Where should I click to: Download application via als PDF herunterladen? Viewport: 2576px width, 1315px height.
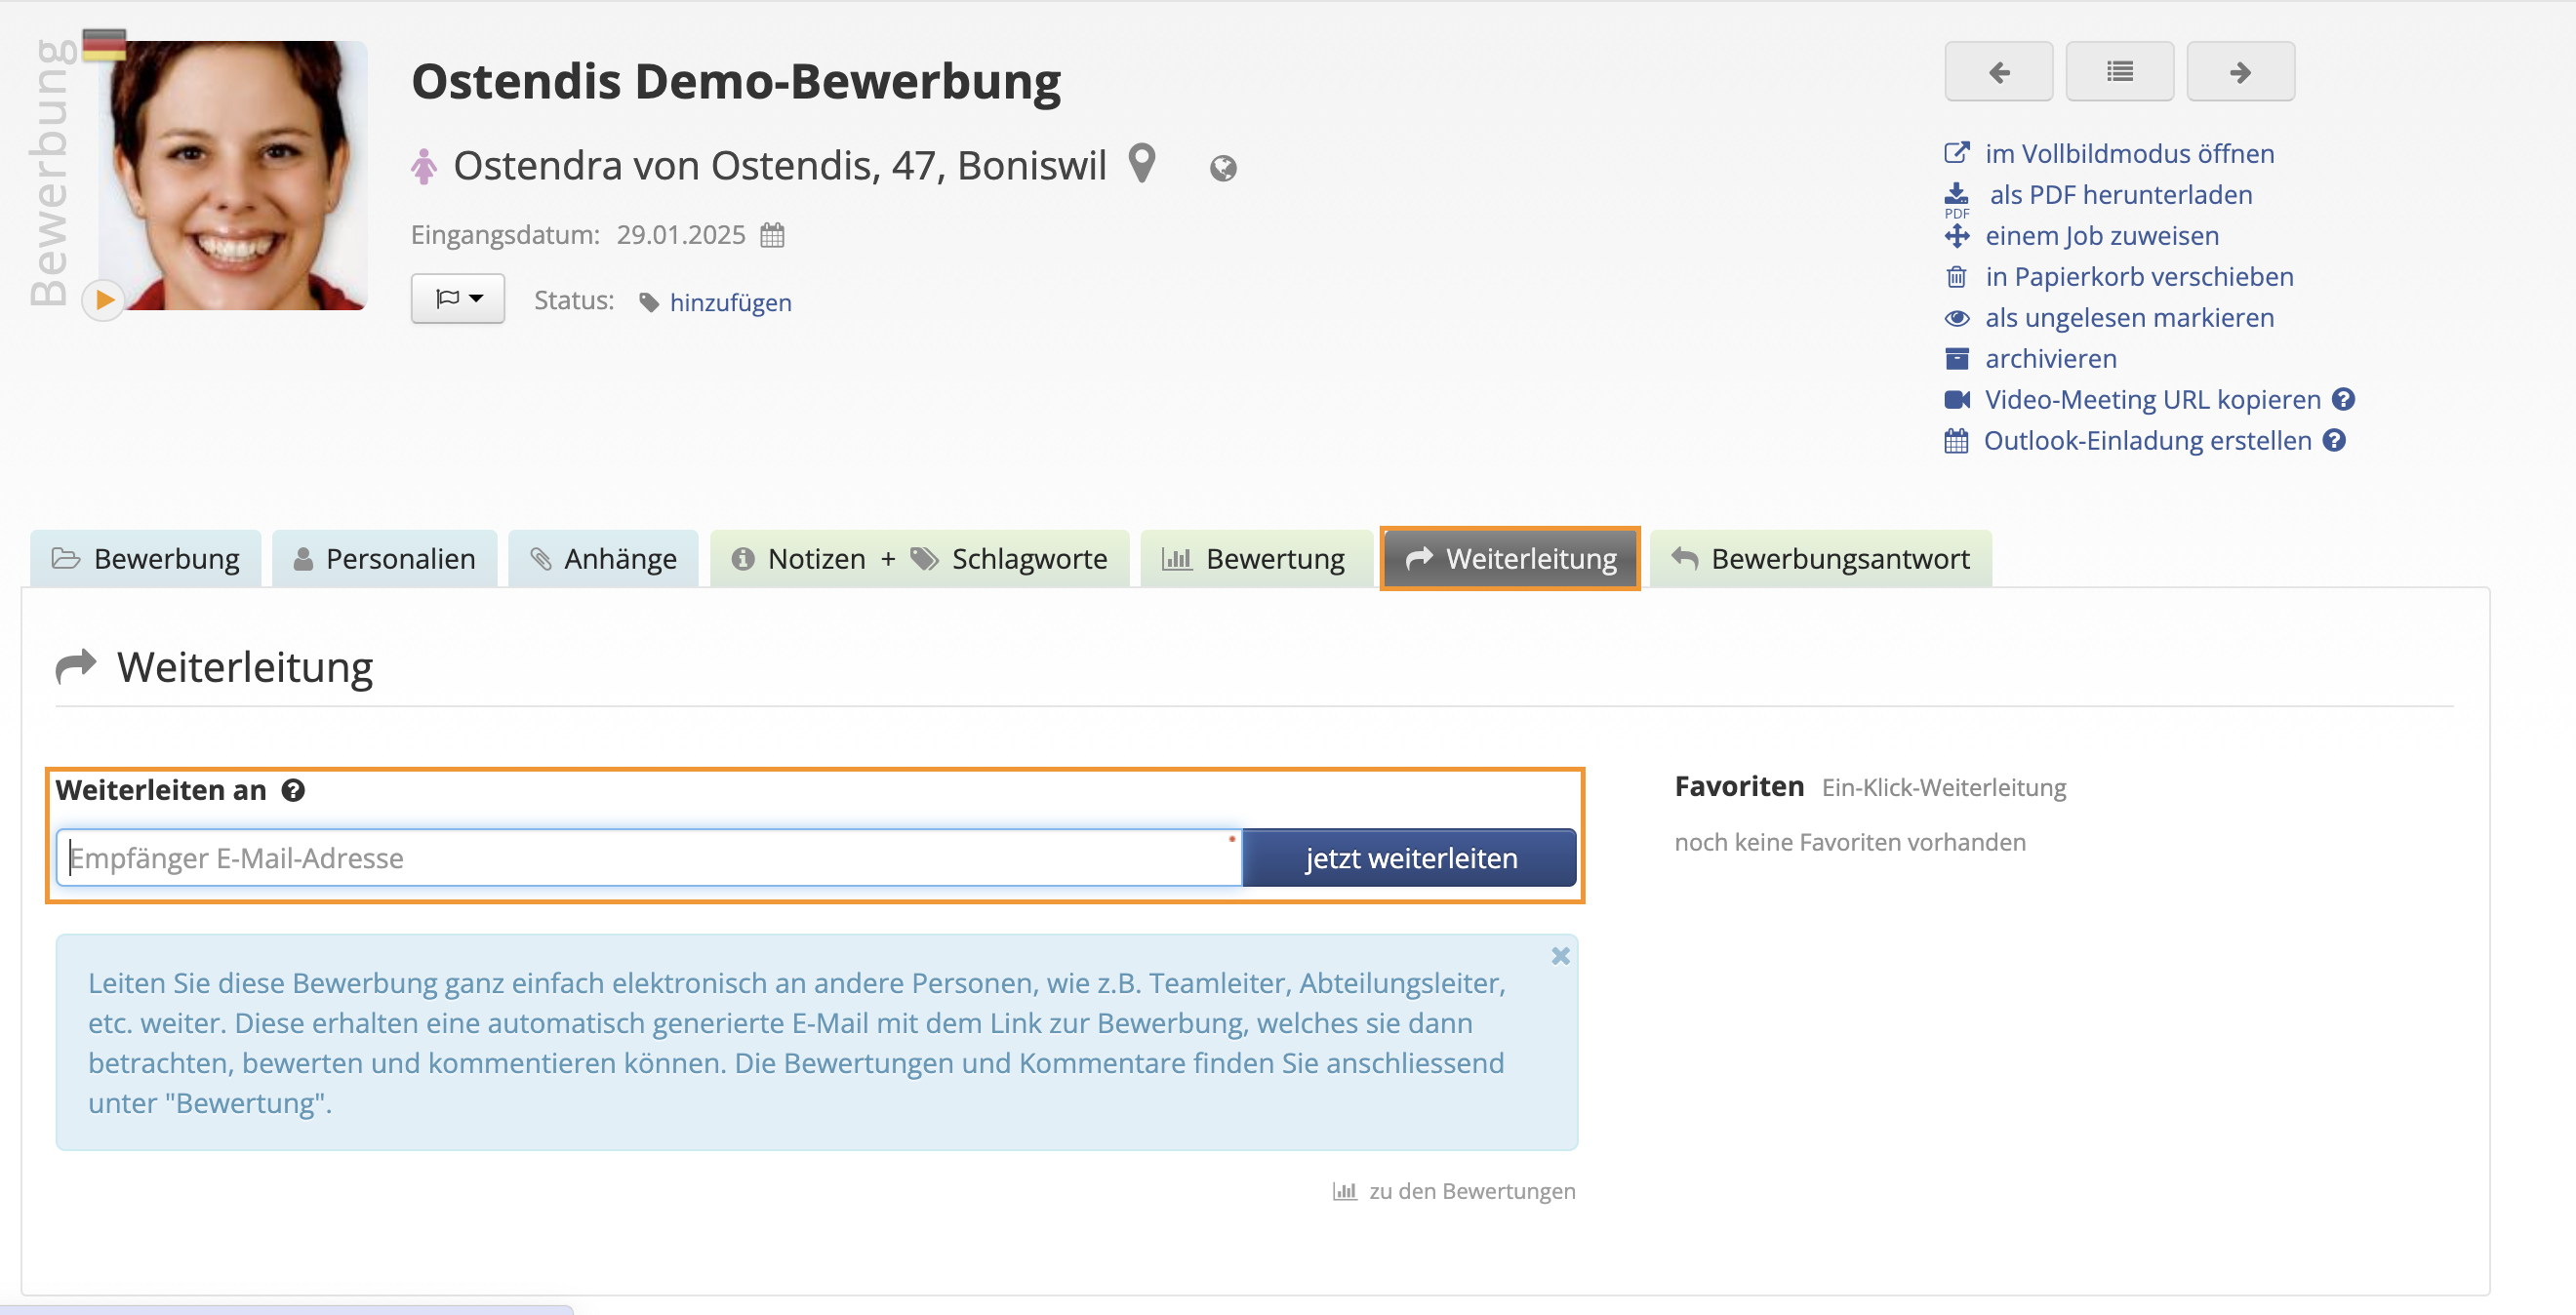[x=2120, y=194]
